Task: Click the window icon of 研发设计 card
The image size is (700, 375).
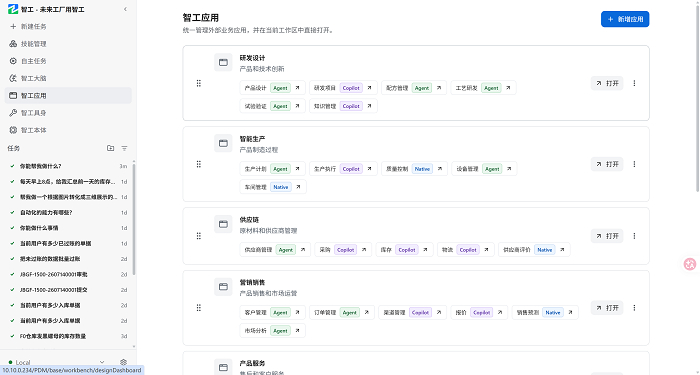Action: tap(223, 62)
